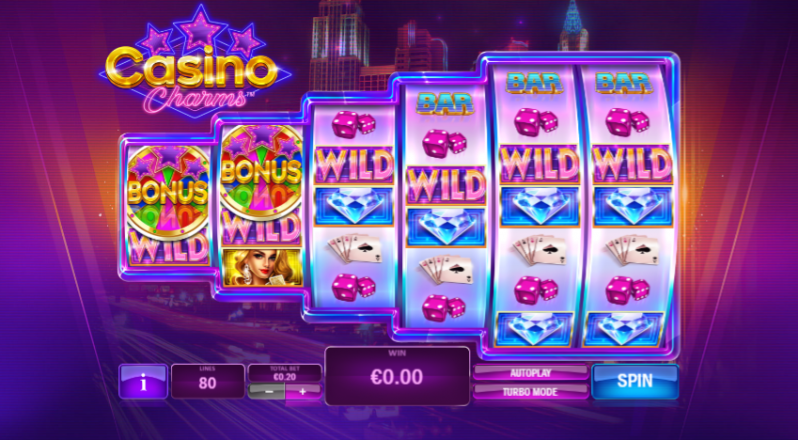Image resolution: width=798 pixels, height=440 pixels.
Task: Click the BAR symbol on fourth reel
Action: (x=445, y=104)
